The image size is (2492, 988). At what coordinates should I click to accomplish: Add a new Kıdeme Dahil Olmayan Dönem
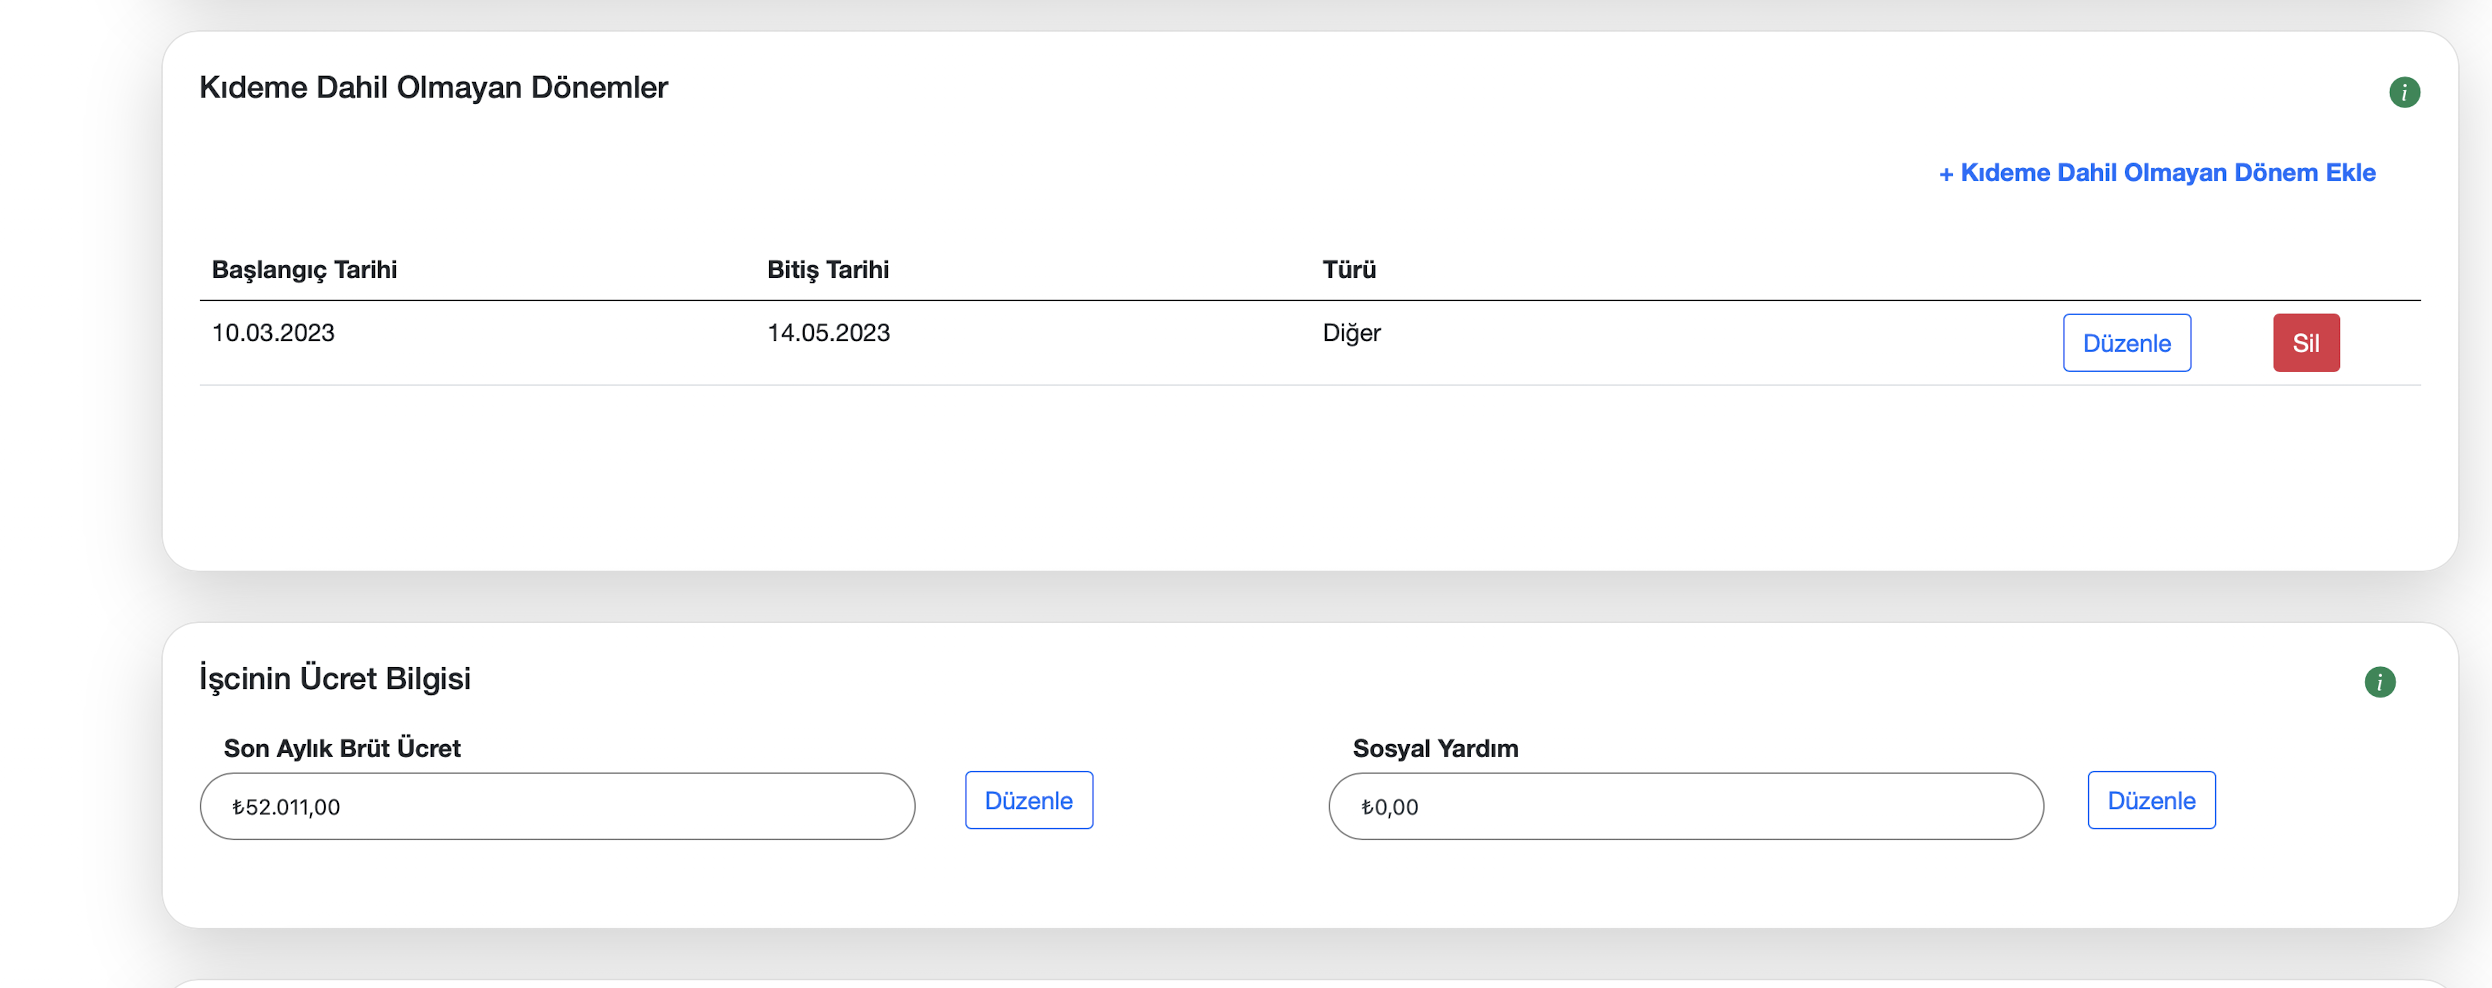pos(2166,173)
